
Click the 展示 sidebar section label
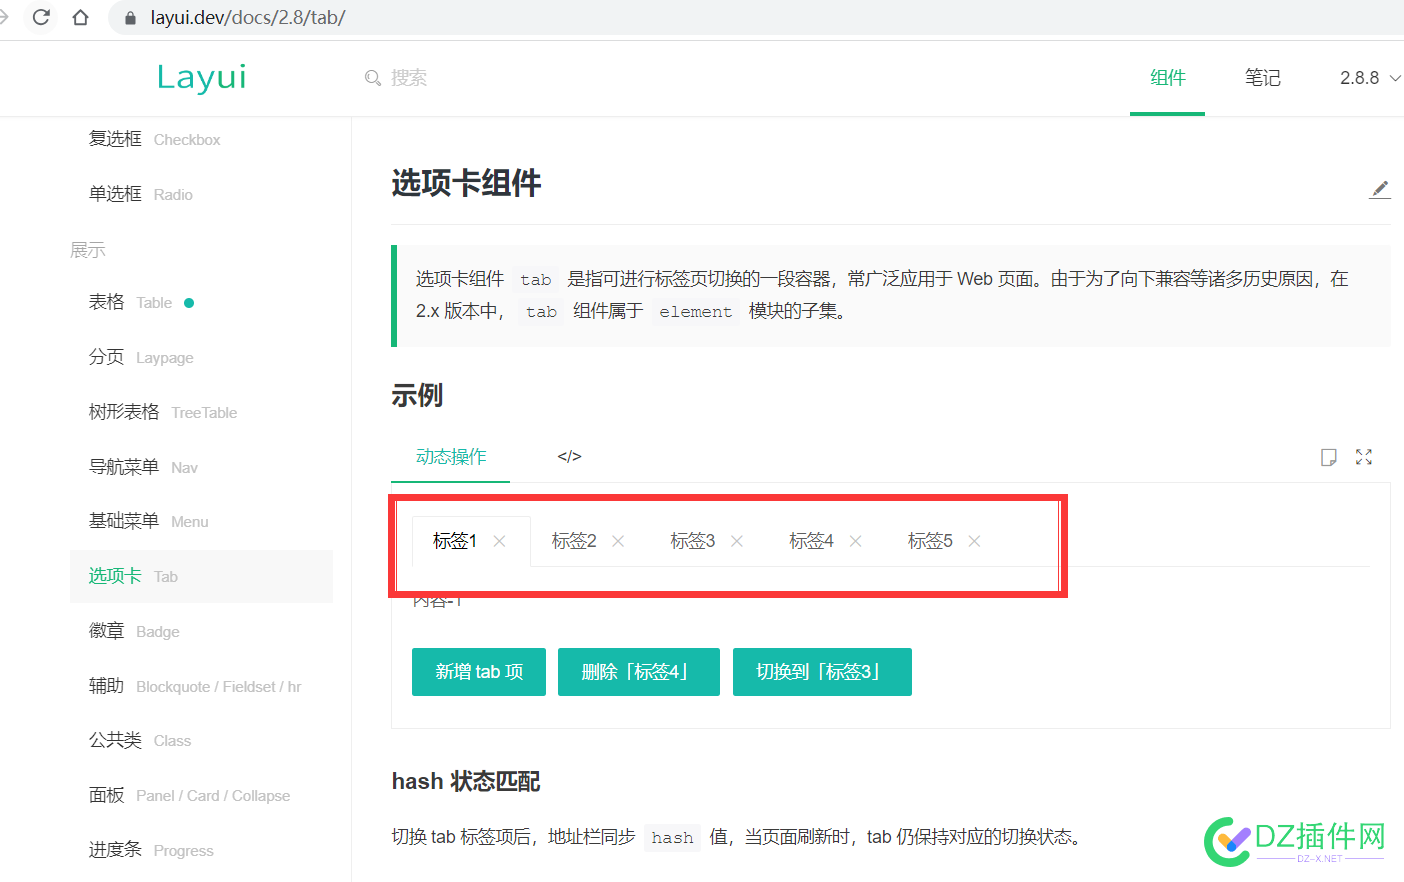(x=88, y=250)
